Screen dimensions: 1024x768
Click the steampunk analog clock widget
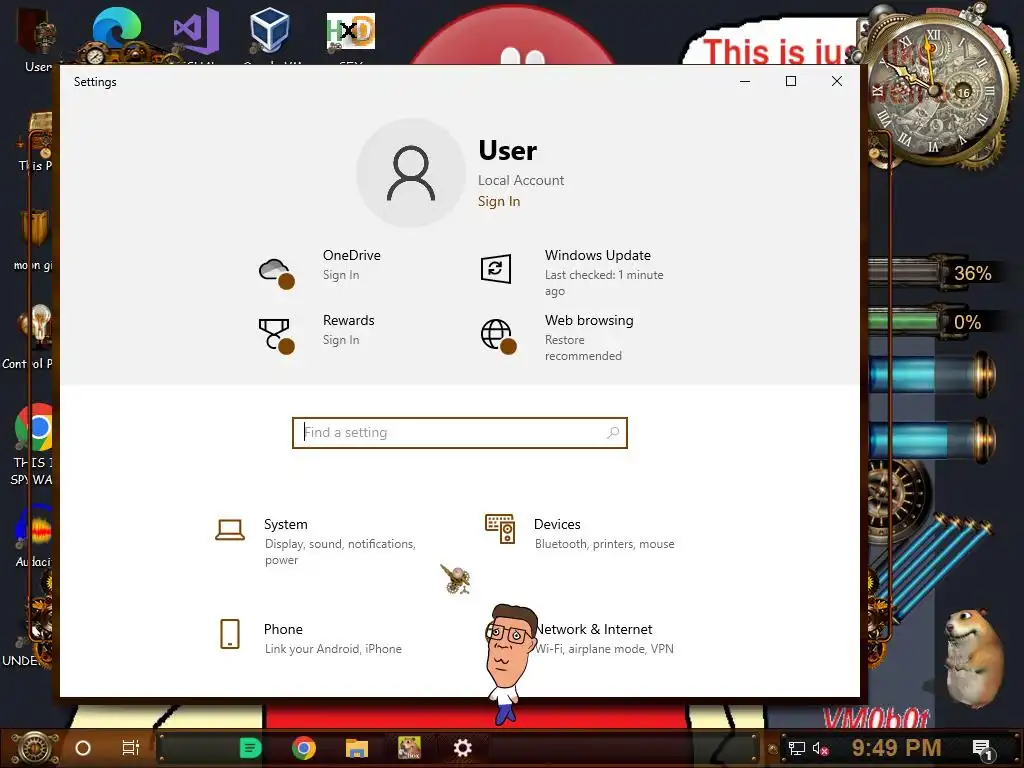[936, 89]
